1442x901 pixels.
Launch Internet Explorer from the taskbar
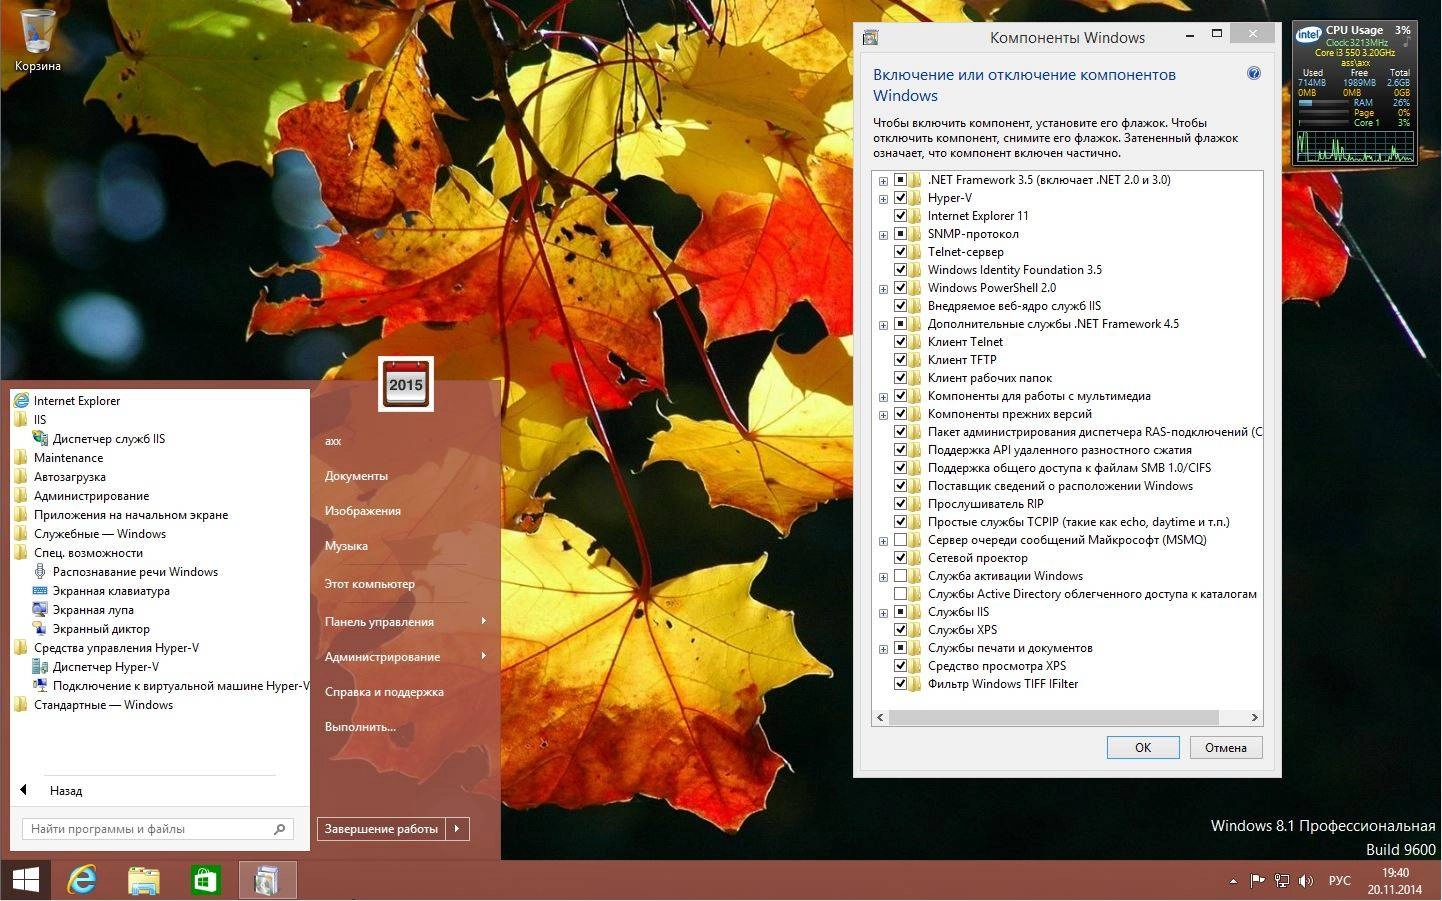click(x=82, y=880)
